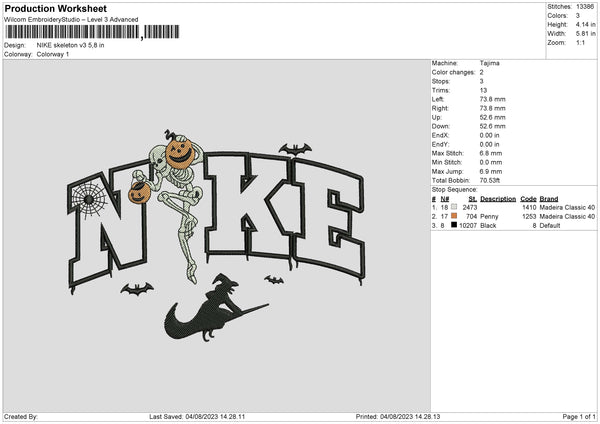
Task: Click the Zoom value '1:1'
Action: coord(580,43)
